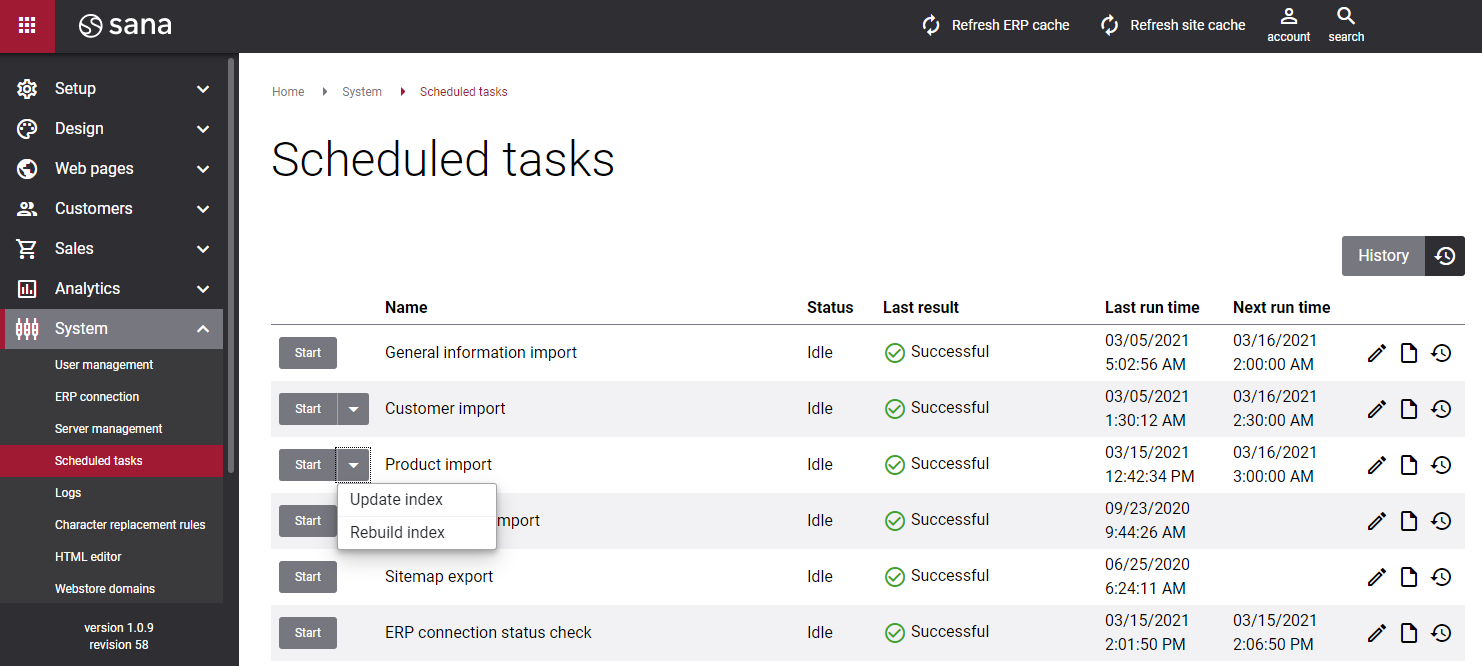Collapse the System menu

(113, 329)
